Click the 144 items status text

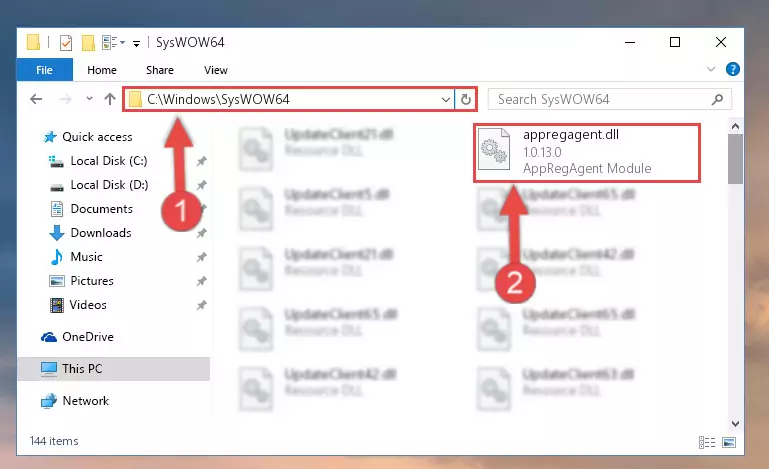(54, 441)
